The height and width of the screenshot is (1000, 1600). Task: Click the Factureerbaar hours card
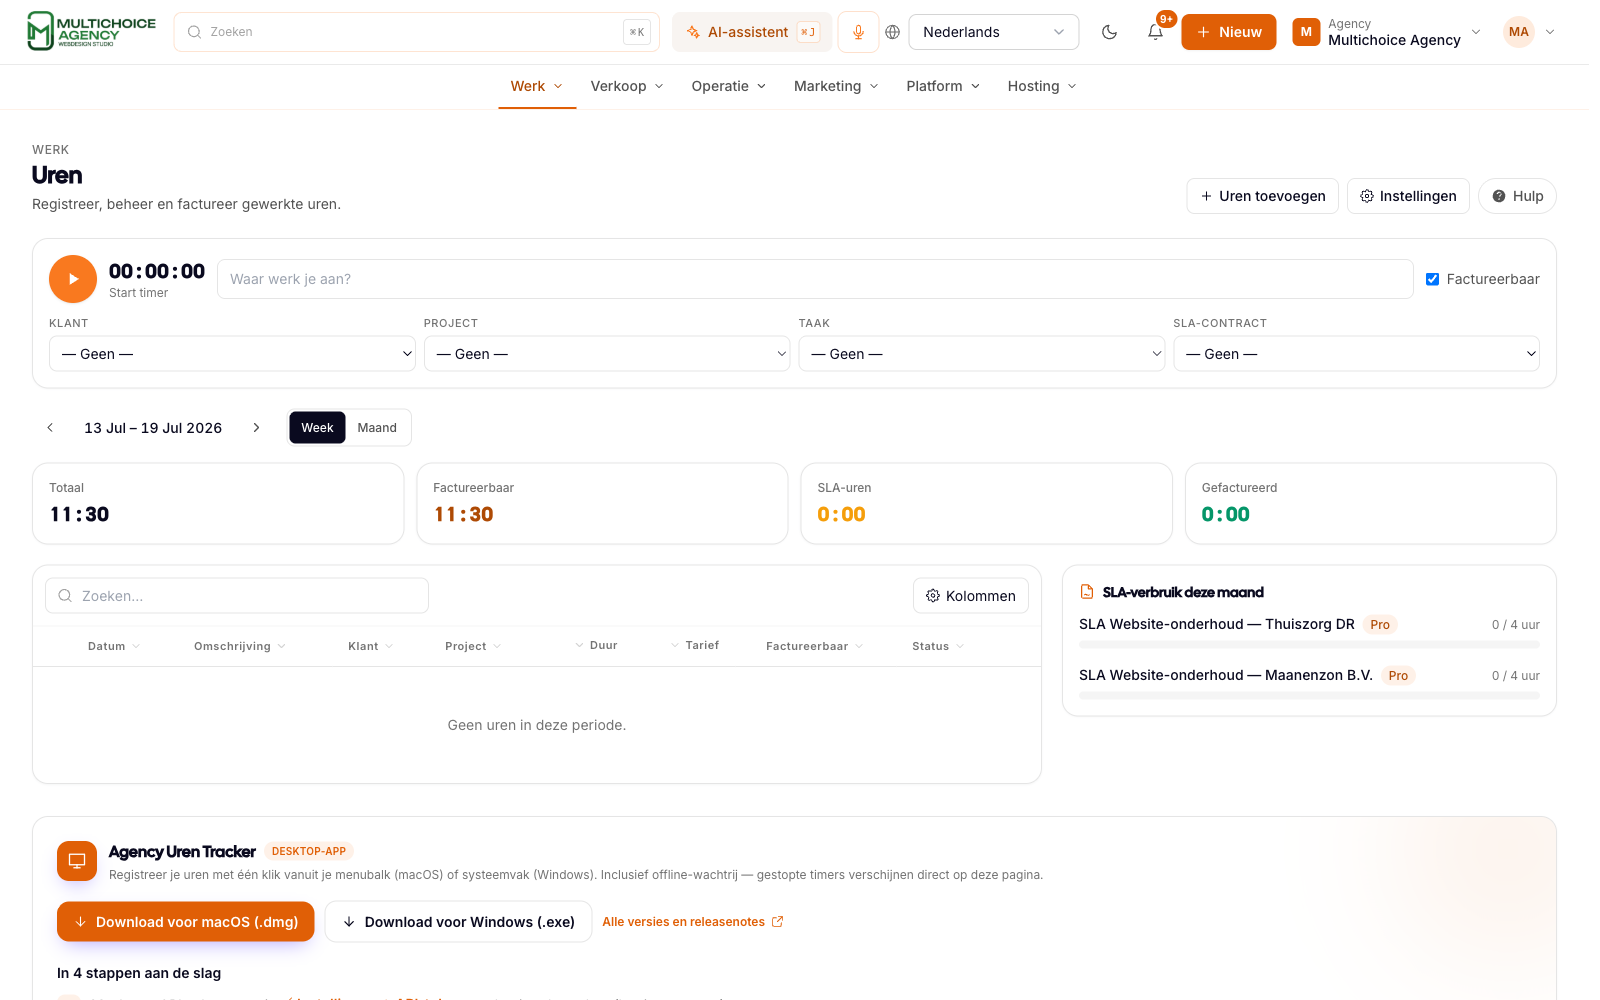[x=602, y=504]
